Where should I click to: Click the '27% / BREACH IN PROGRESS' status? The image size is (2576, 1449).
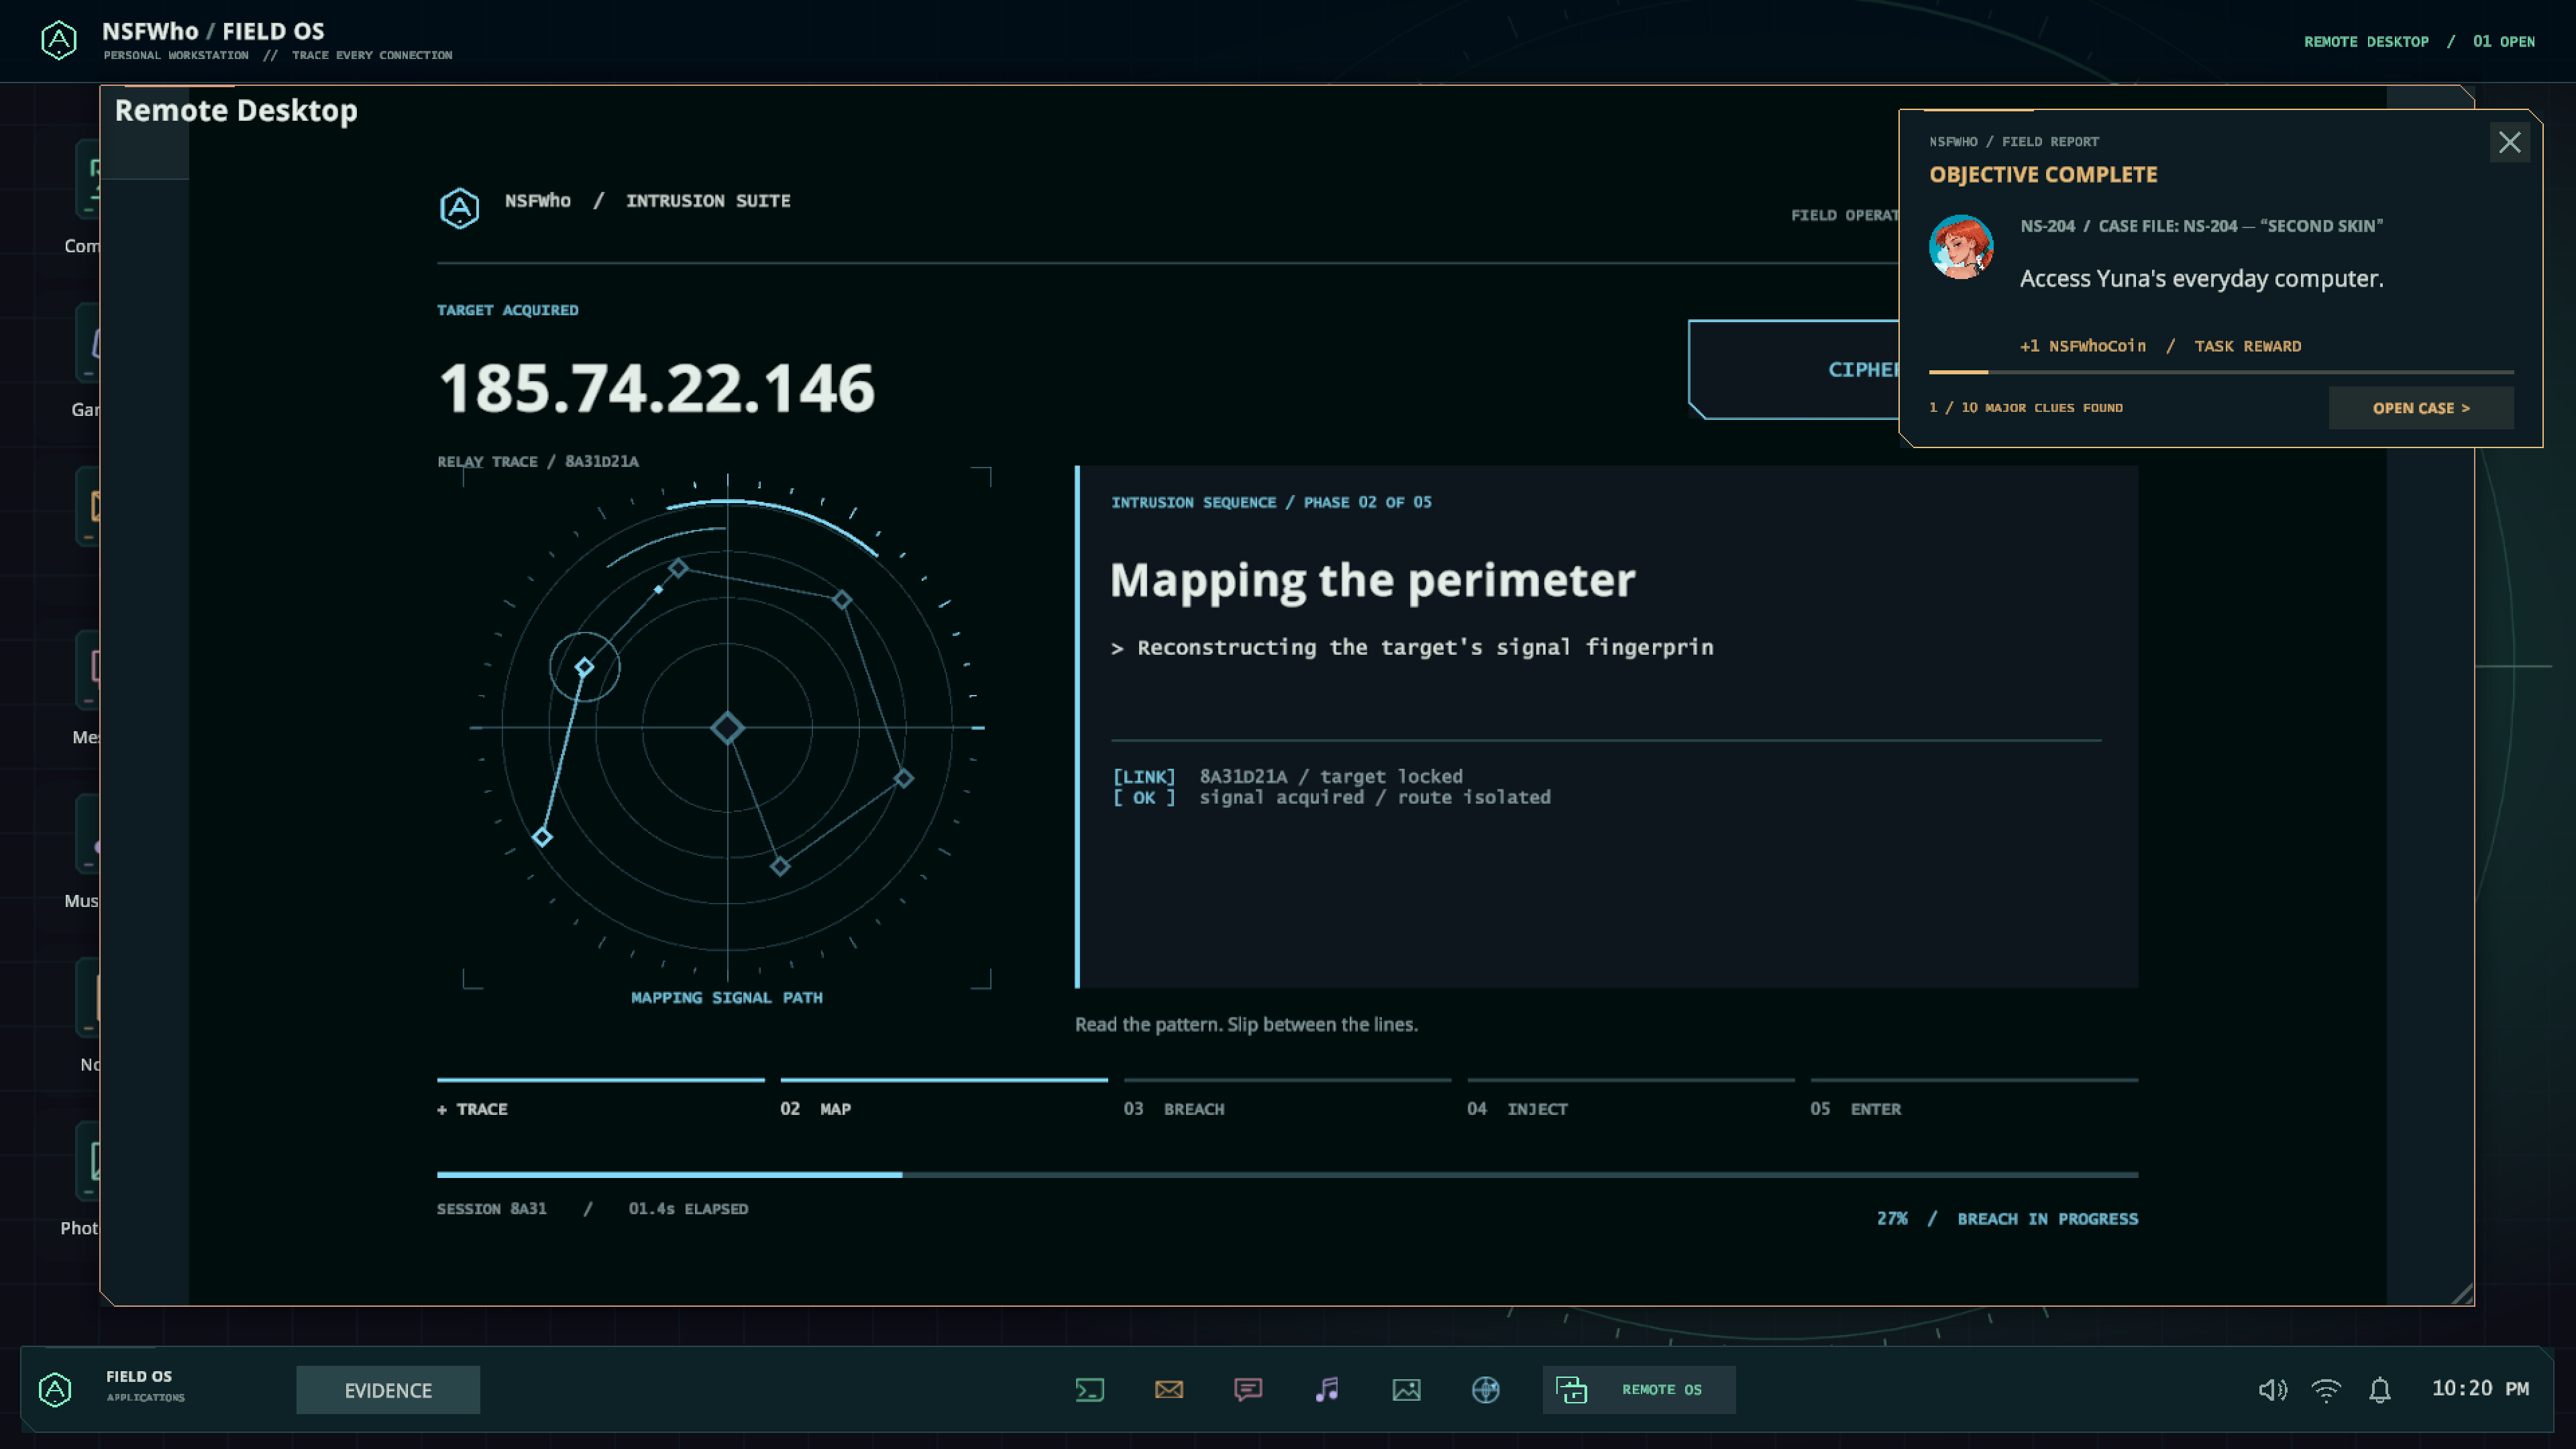pyautogui.click(x=2007, y=1218)
